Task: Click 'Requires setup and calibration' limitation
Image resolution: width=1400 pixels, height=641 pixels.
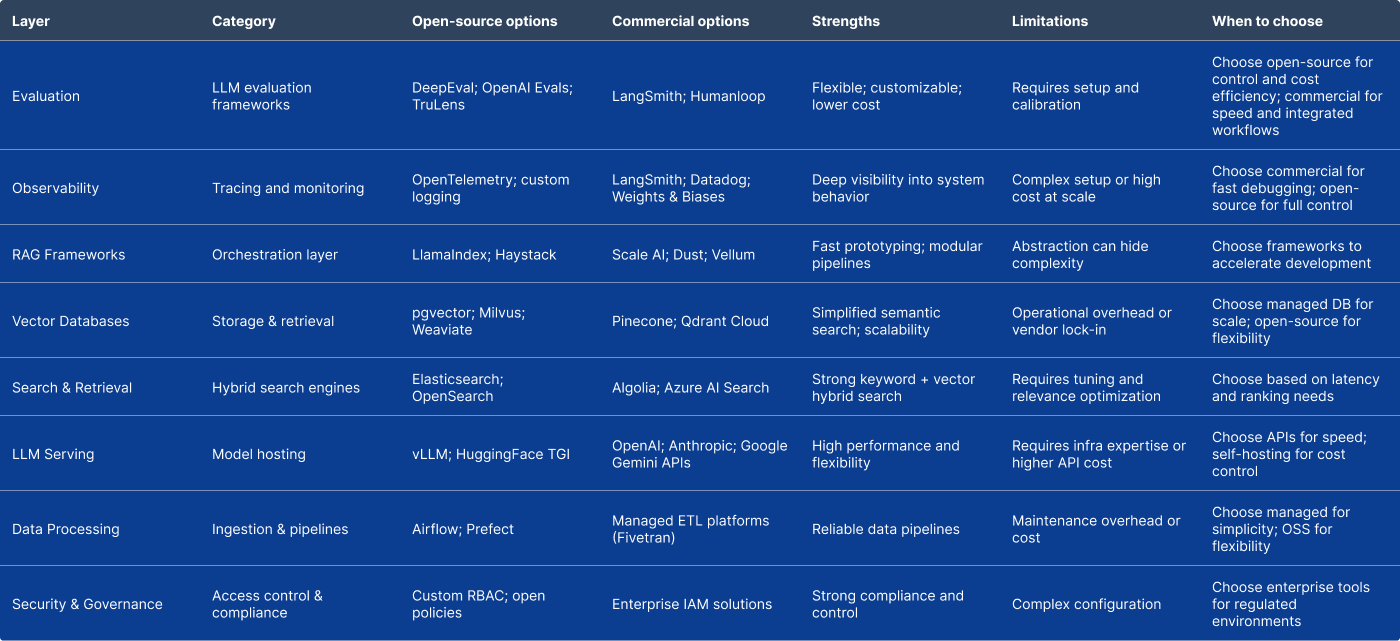Action: click(x=1075, y=96)
